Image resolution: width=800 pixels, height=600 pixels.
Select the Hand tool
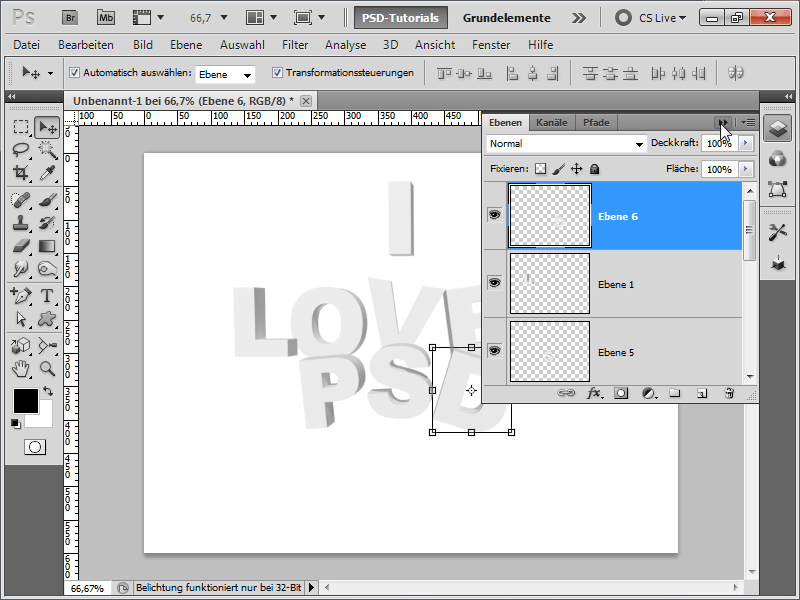[21, 368]
